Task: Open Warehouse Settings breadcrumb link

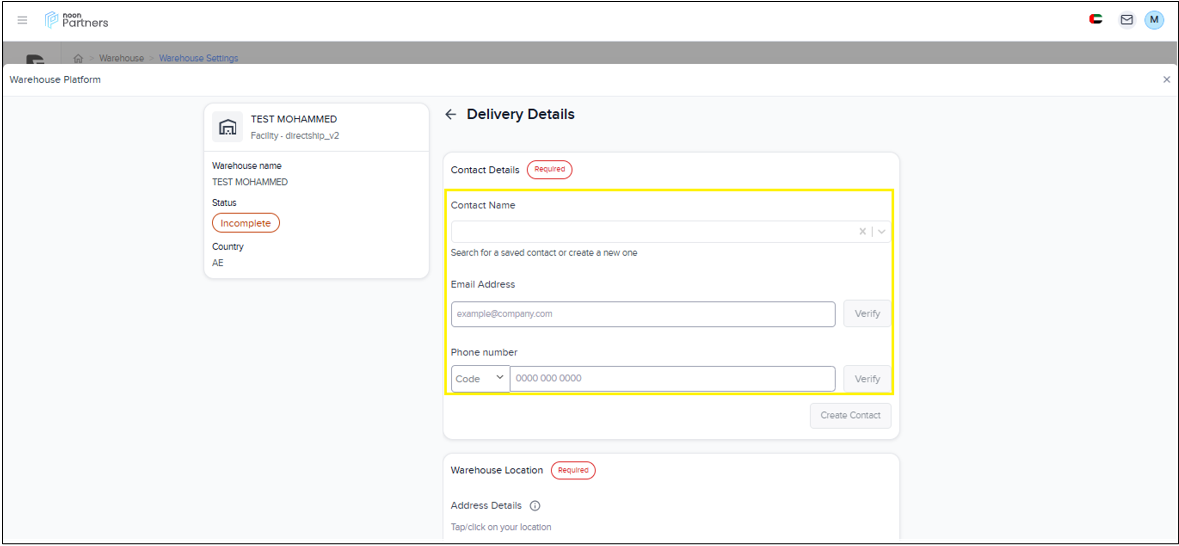Action: point(198,58)
